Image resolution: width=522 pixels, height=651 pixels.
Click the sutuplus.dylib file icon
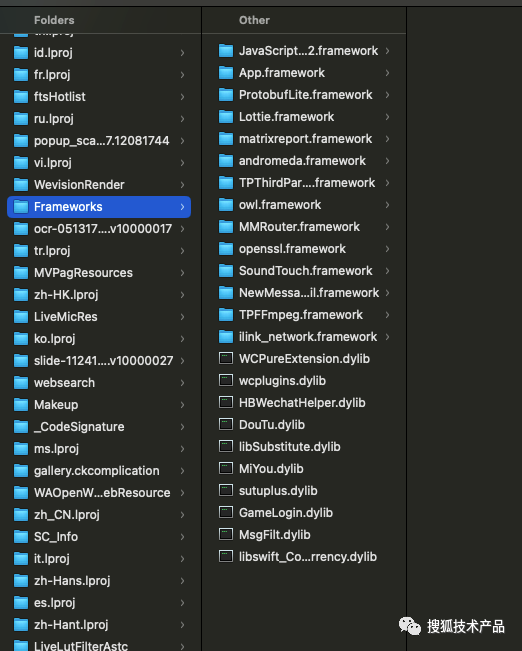(226, 490)
